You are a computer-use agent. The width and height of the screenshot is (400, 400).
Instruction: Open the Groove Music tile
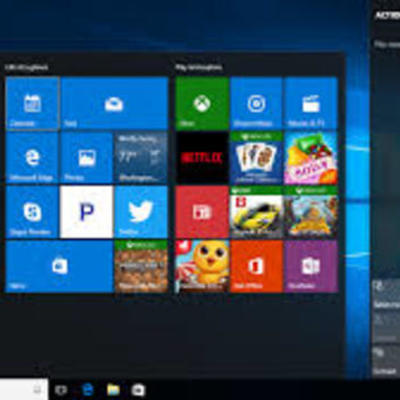click(x=256, y=103)
